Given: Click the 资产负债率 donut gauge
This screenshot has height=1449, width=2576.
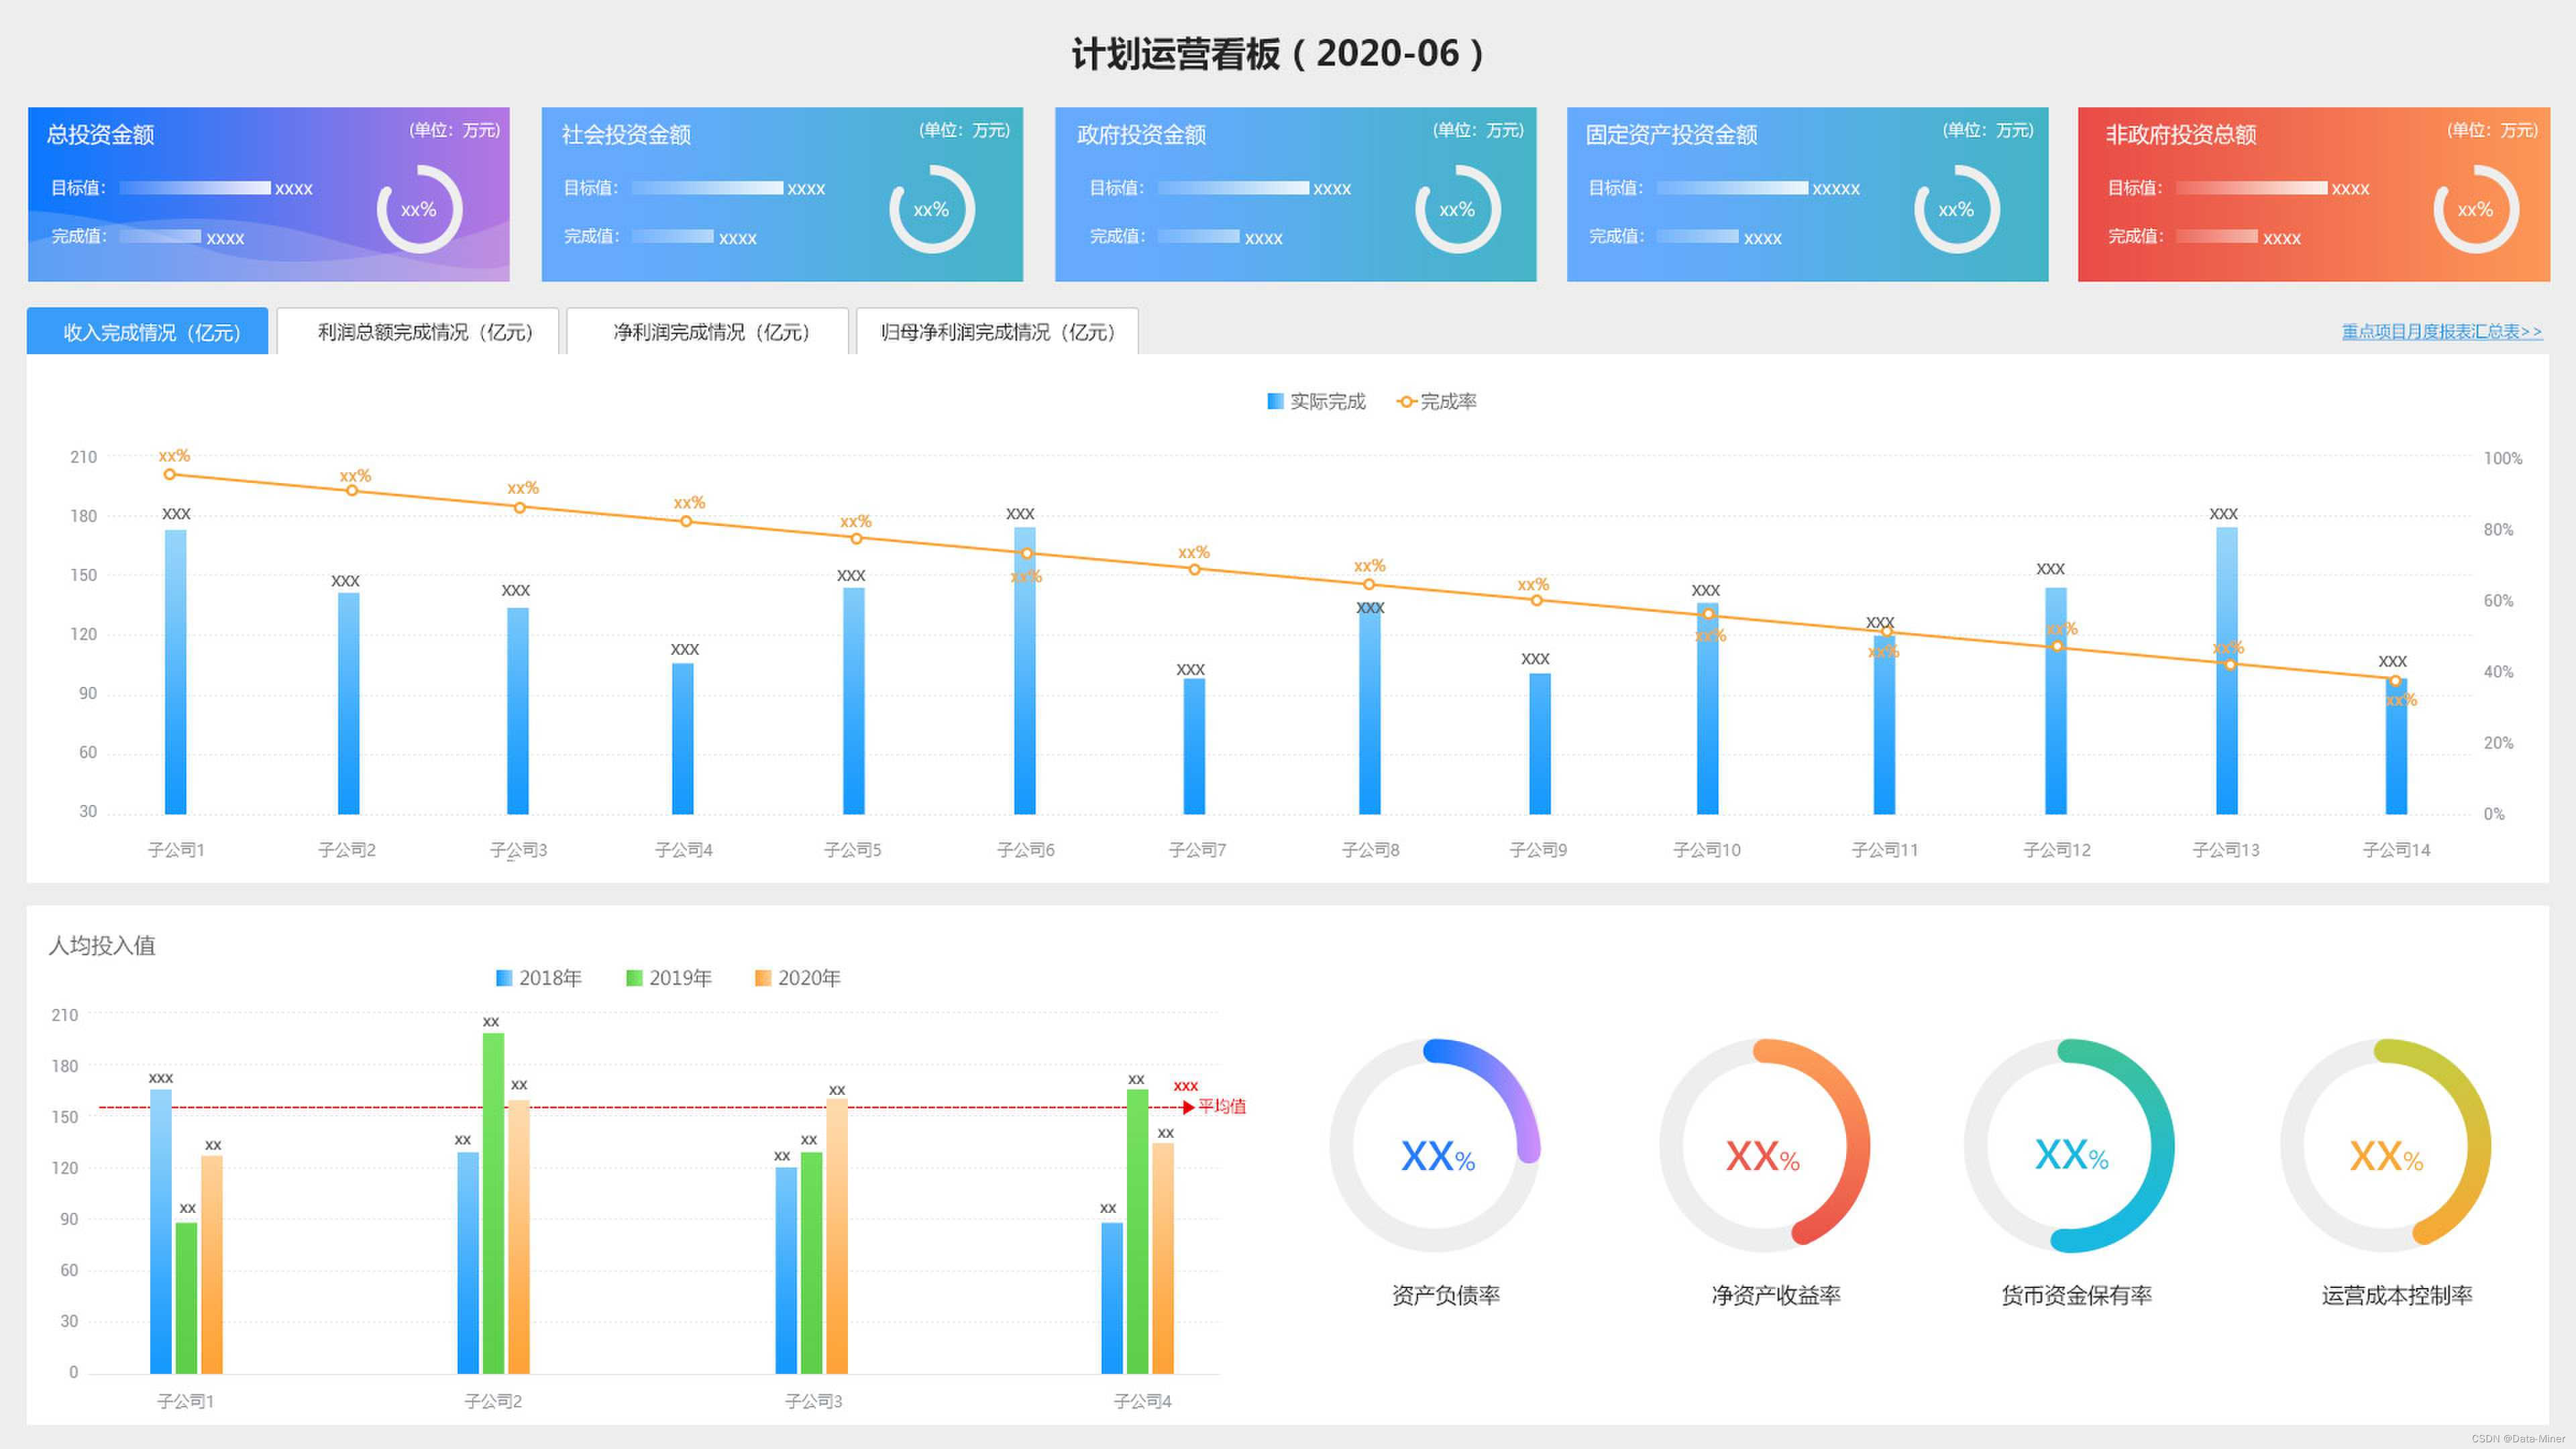Looking at the screenshot, I should point(1435,1145).
